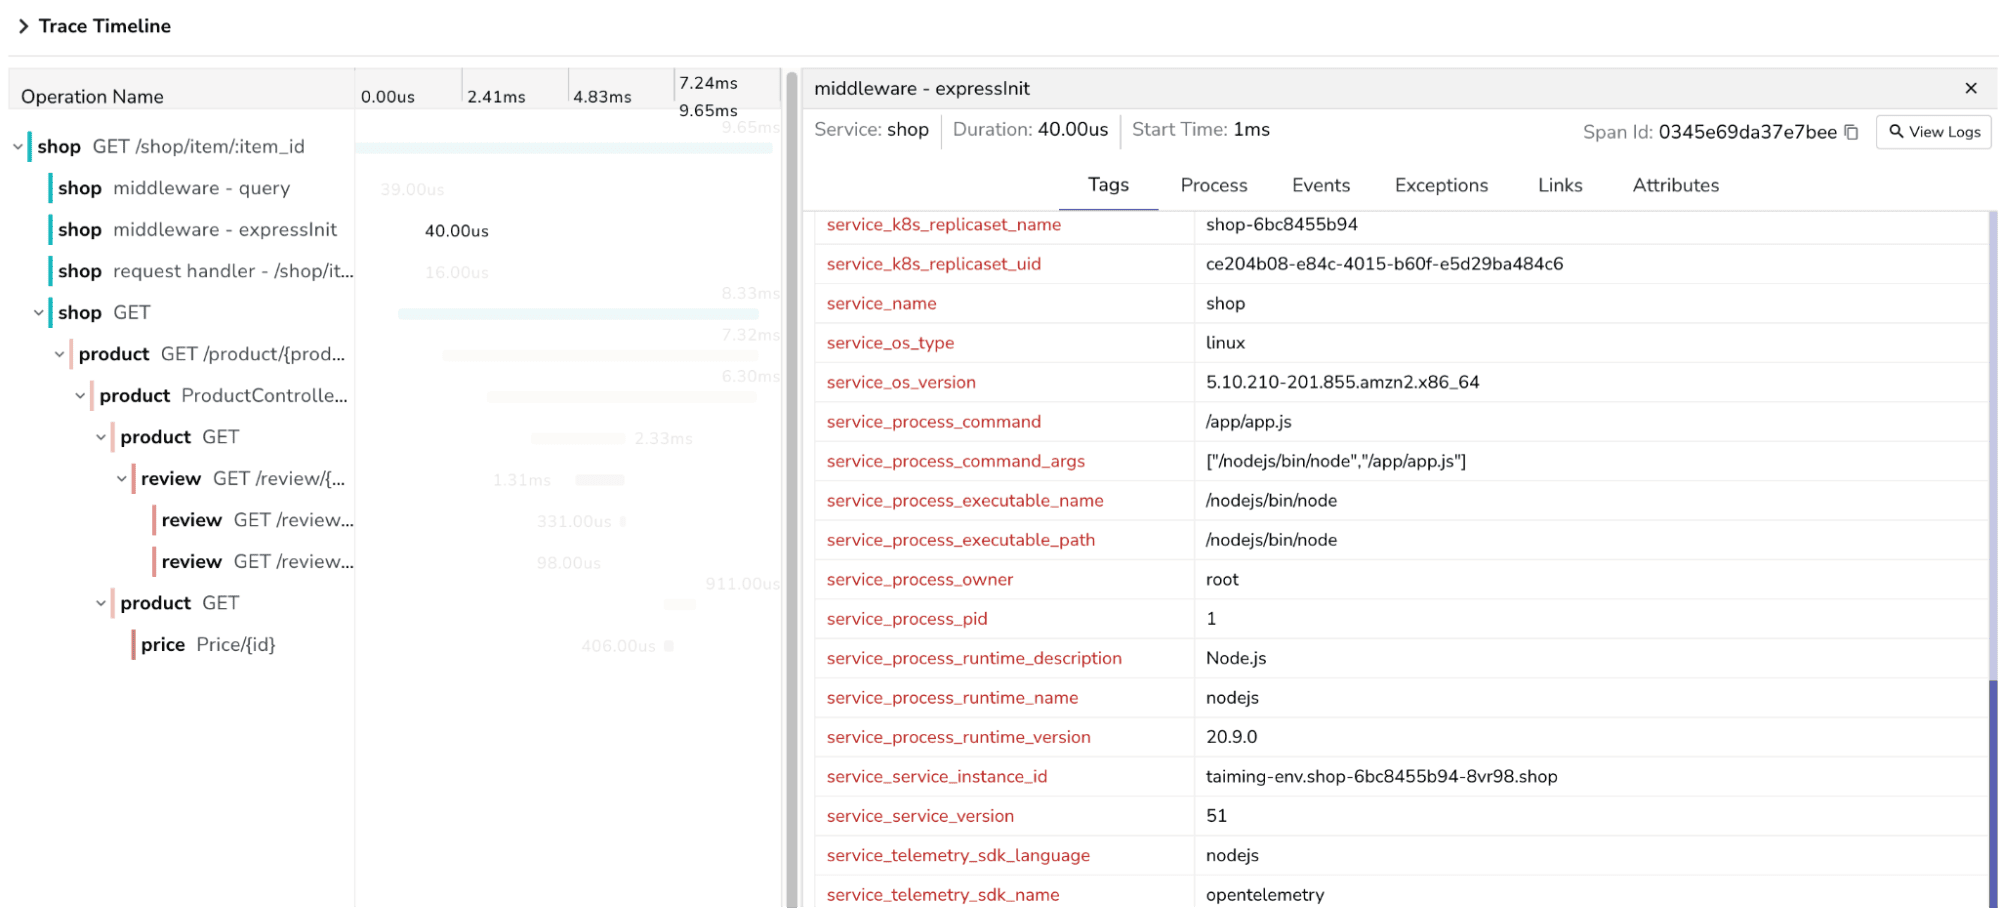Collapse the root shop GET /shop/item span

(18, 147)
